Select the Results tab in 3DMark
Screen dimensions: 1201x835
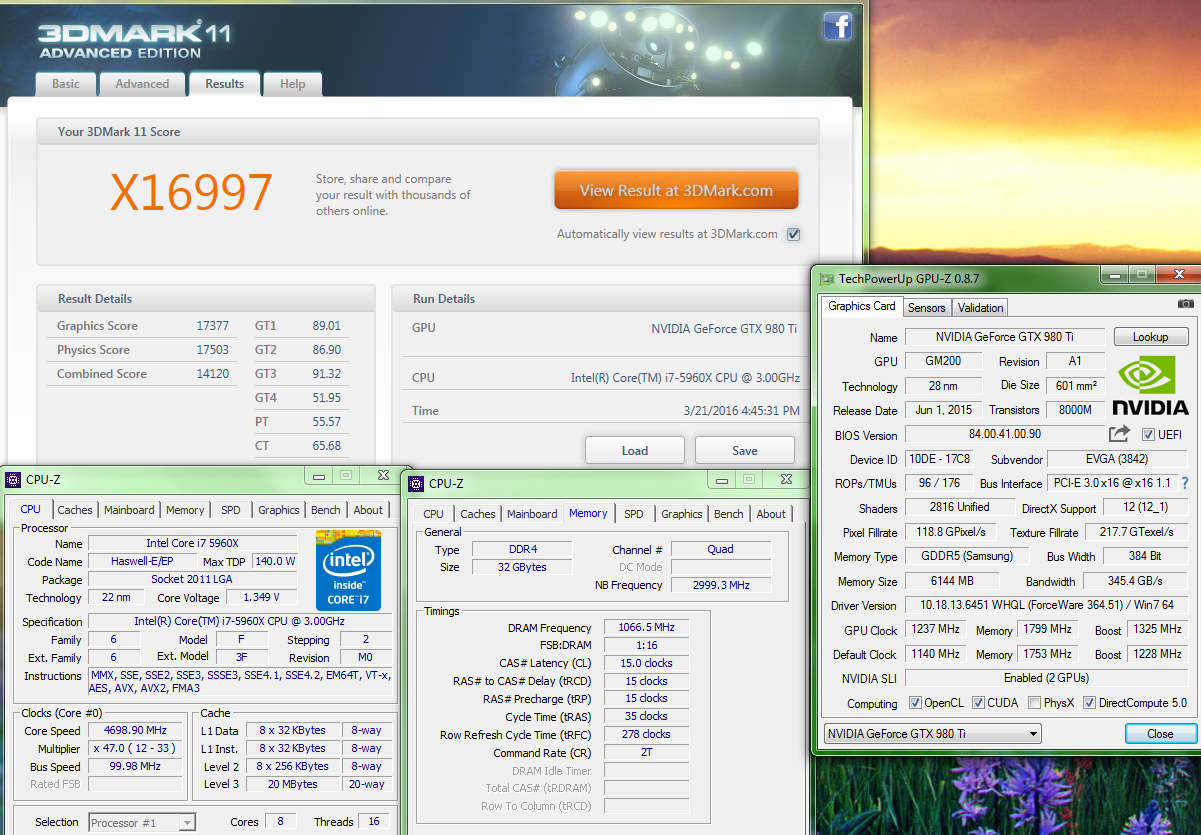(225, 84)
